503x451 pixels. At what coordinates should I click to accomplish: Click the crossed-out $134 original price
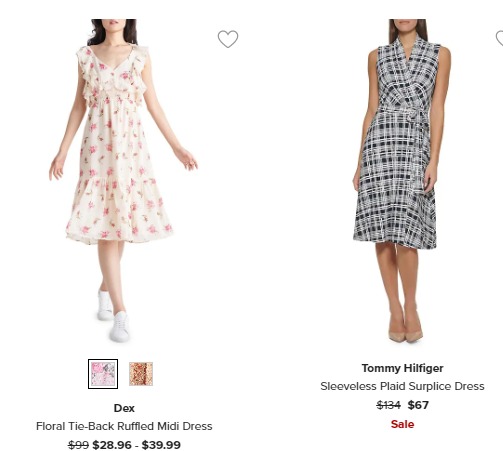388,405
